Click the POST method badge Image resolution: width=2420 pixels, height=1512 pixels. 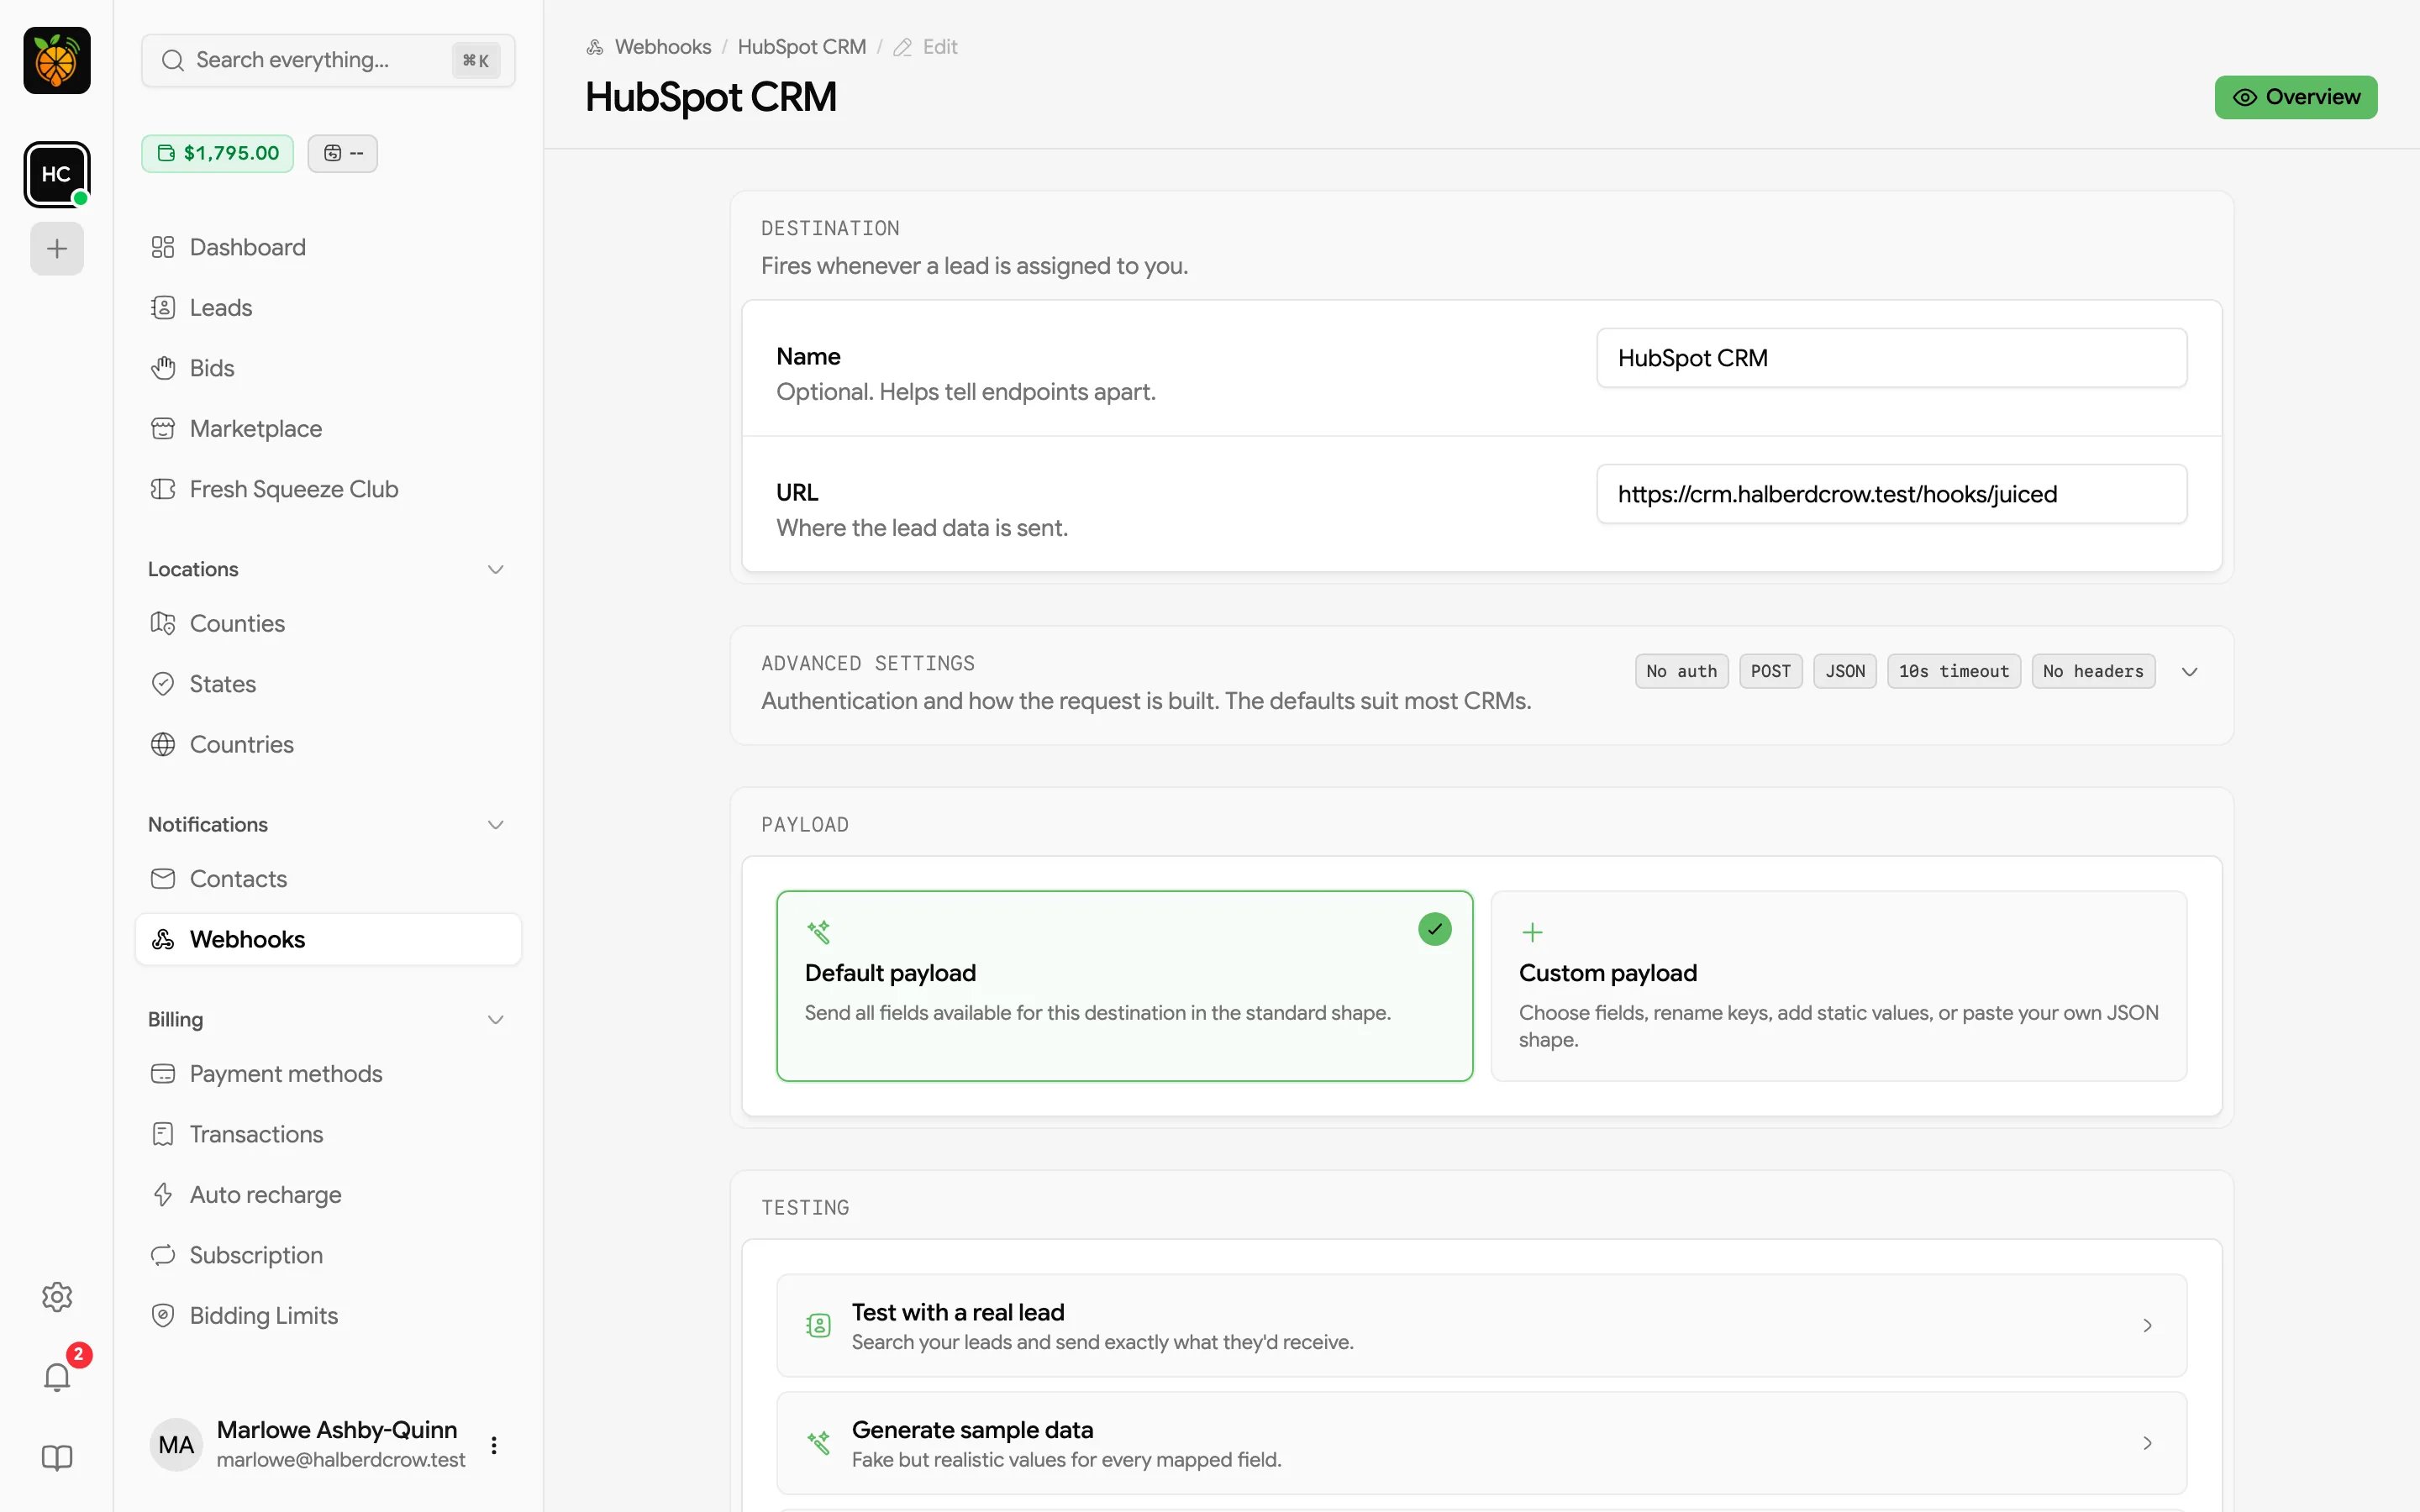1770,672
